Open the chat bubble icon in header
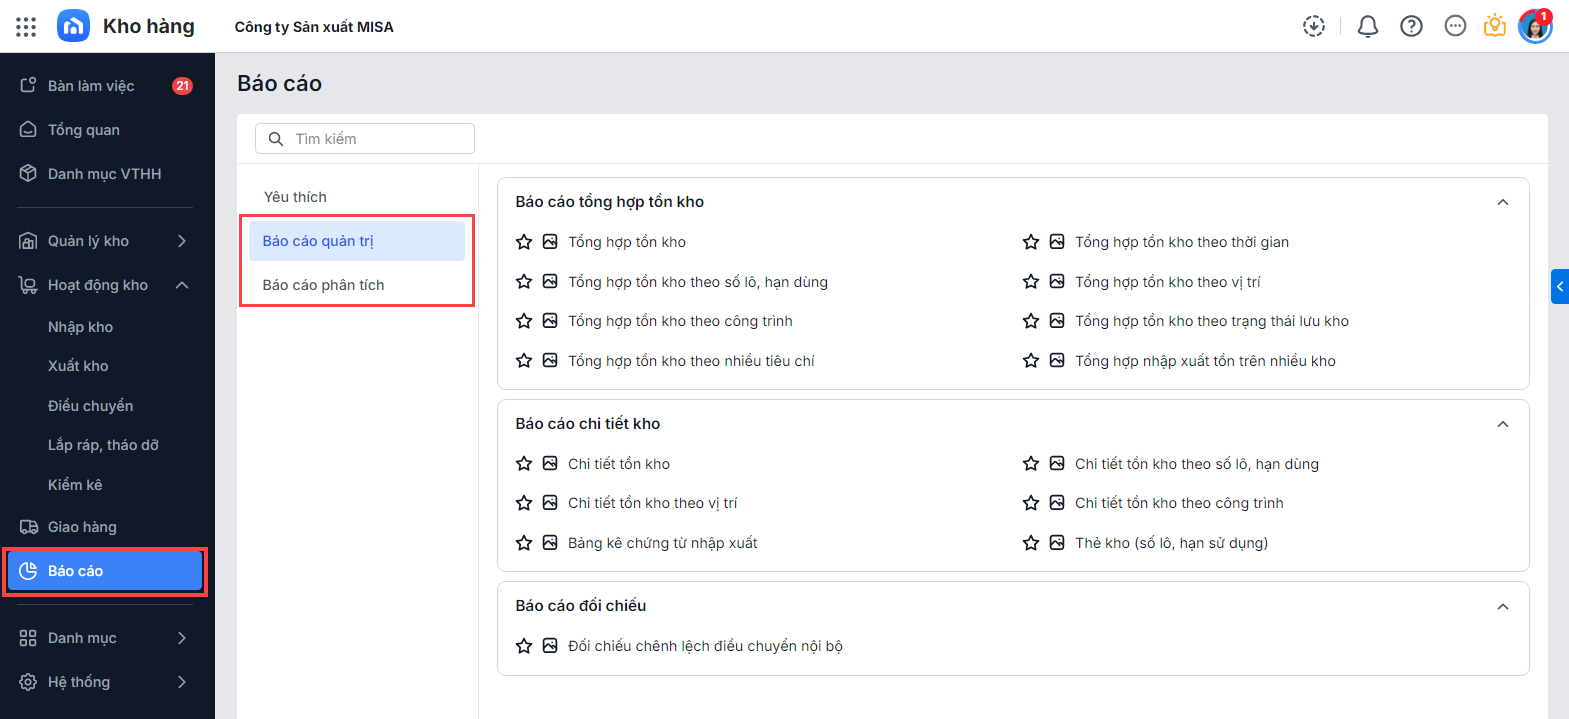The width and height of the screenshot is (1569, 719). pos(1455,27)
